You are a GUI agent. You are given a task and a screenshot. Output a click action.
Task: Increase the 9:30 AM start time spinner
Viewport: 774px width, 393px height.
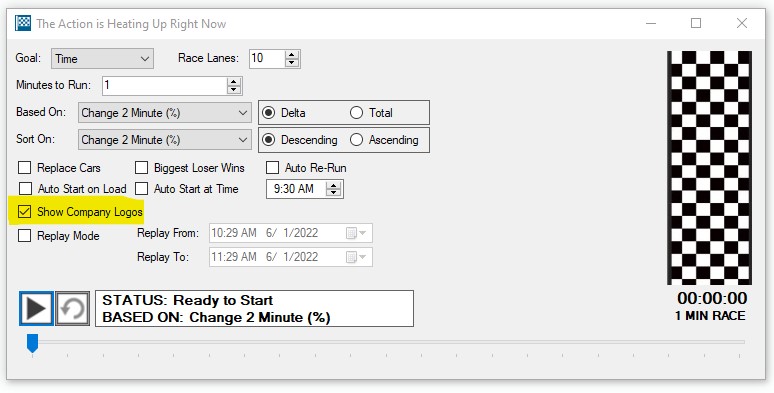pyautogui.click(x=334, y=186)
